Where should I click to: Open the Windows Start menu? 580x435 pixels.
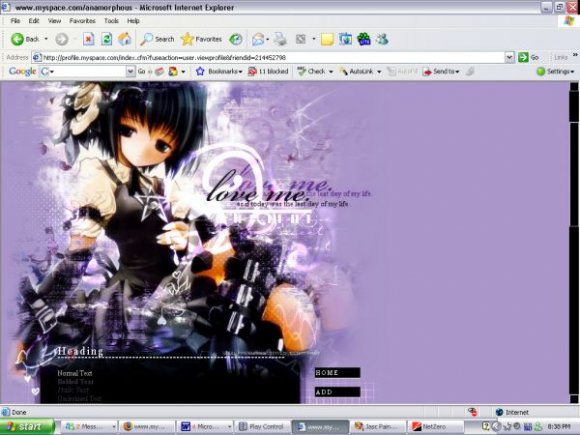(27, 426)
